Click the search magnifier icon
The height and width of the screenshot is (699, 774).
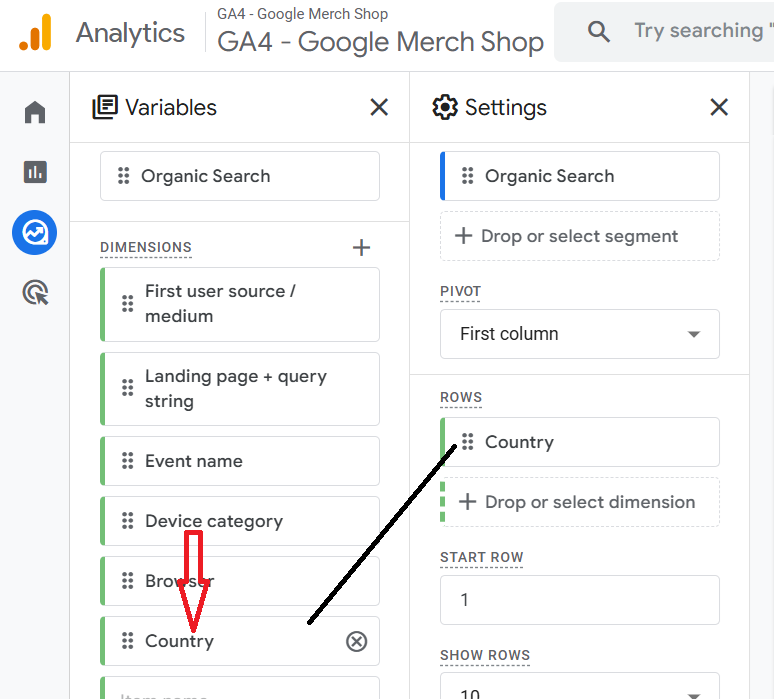point(599,31)
